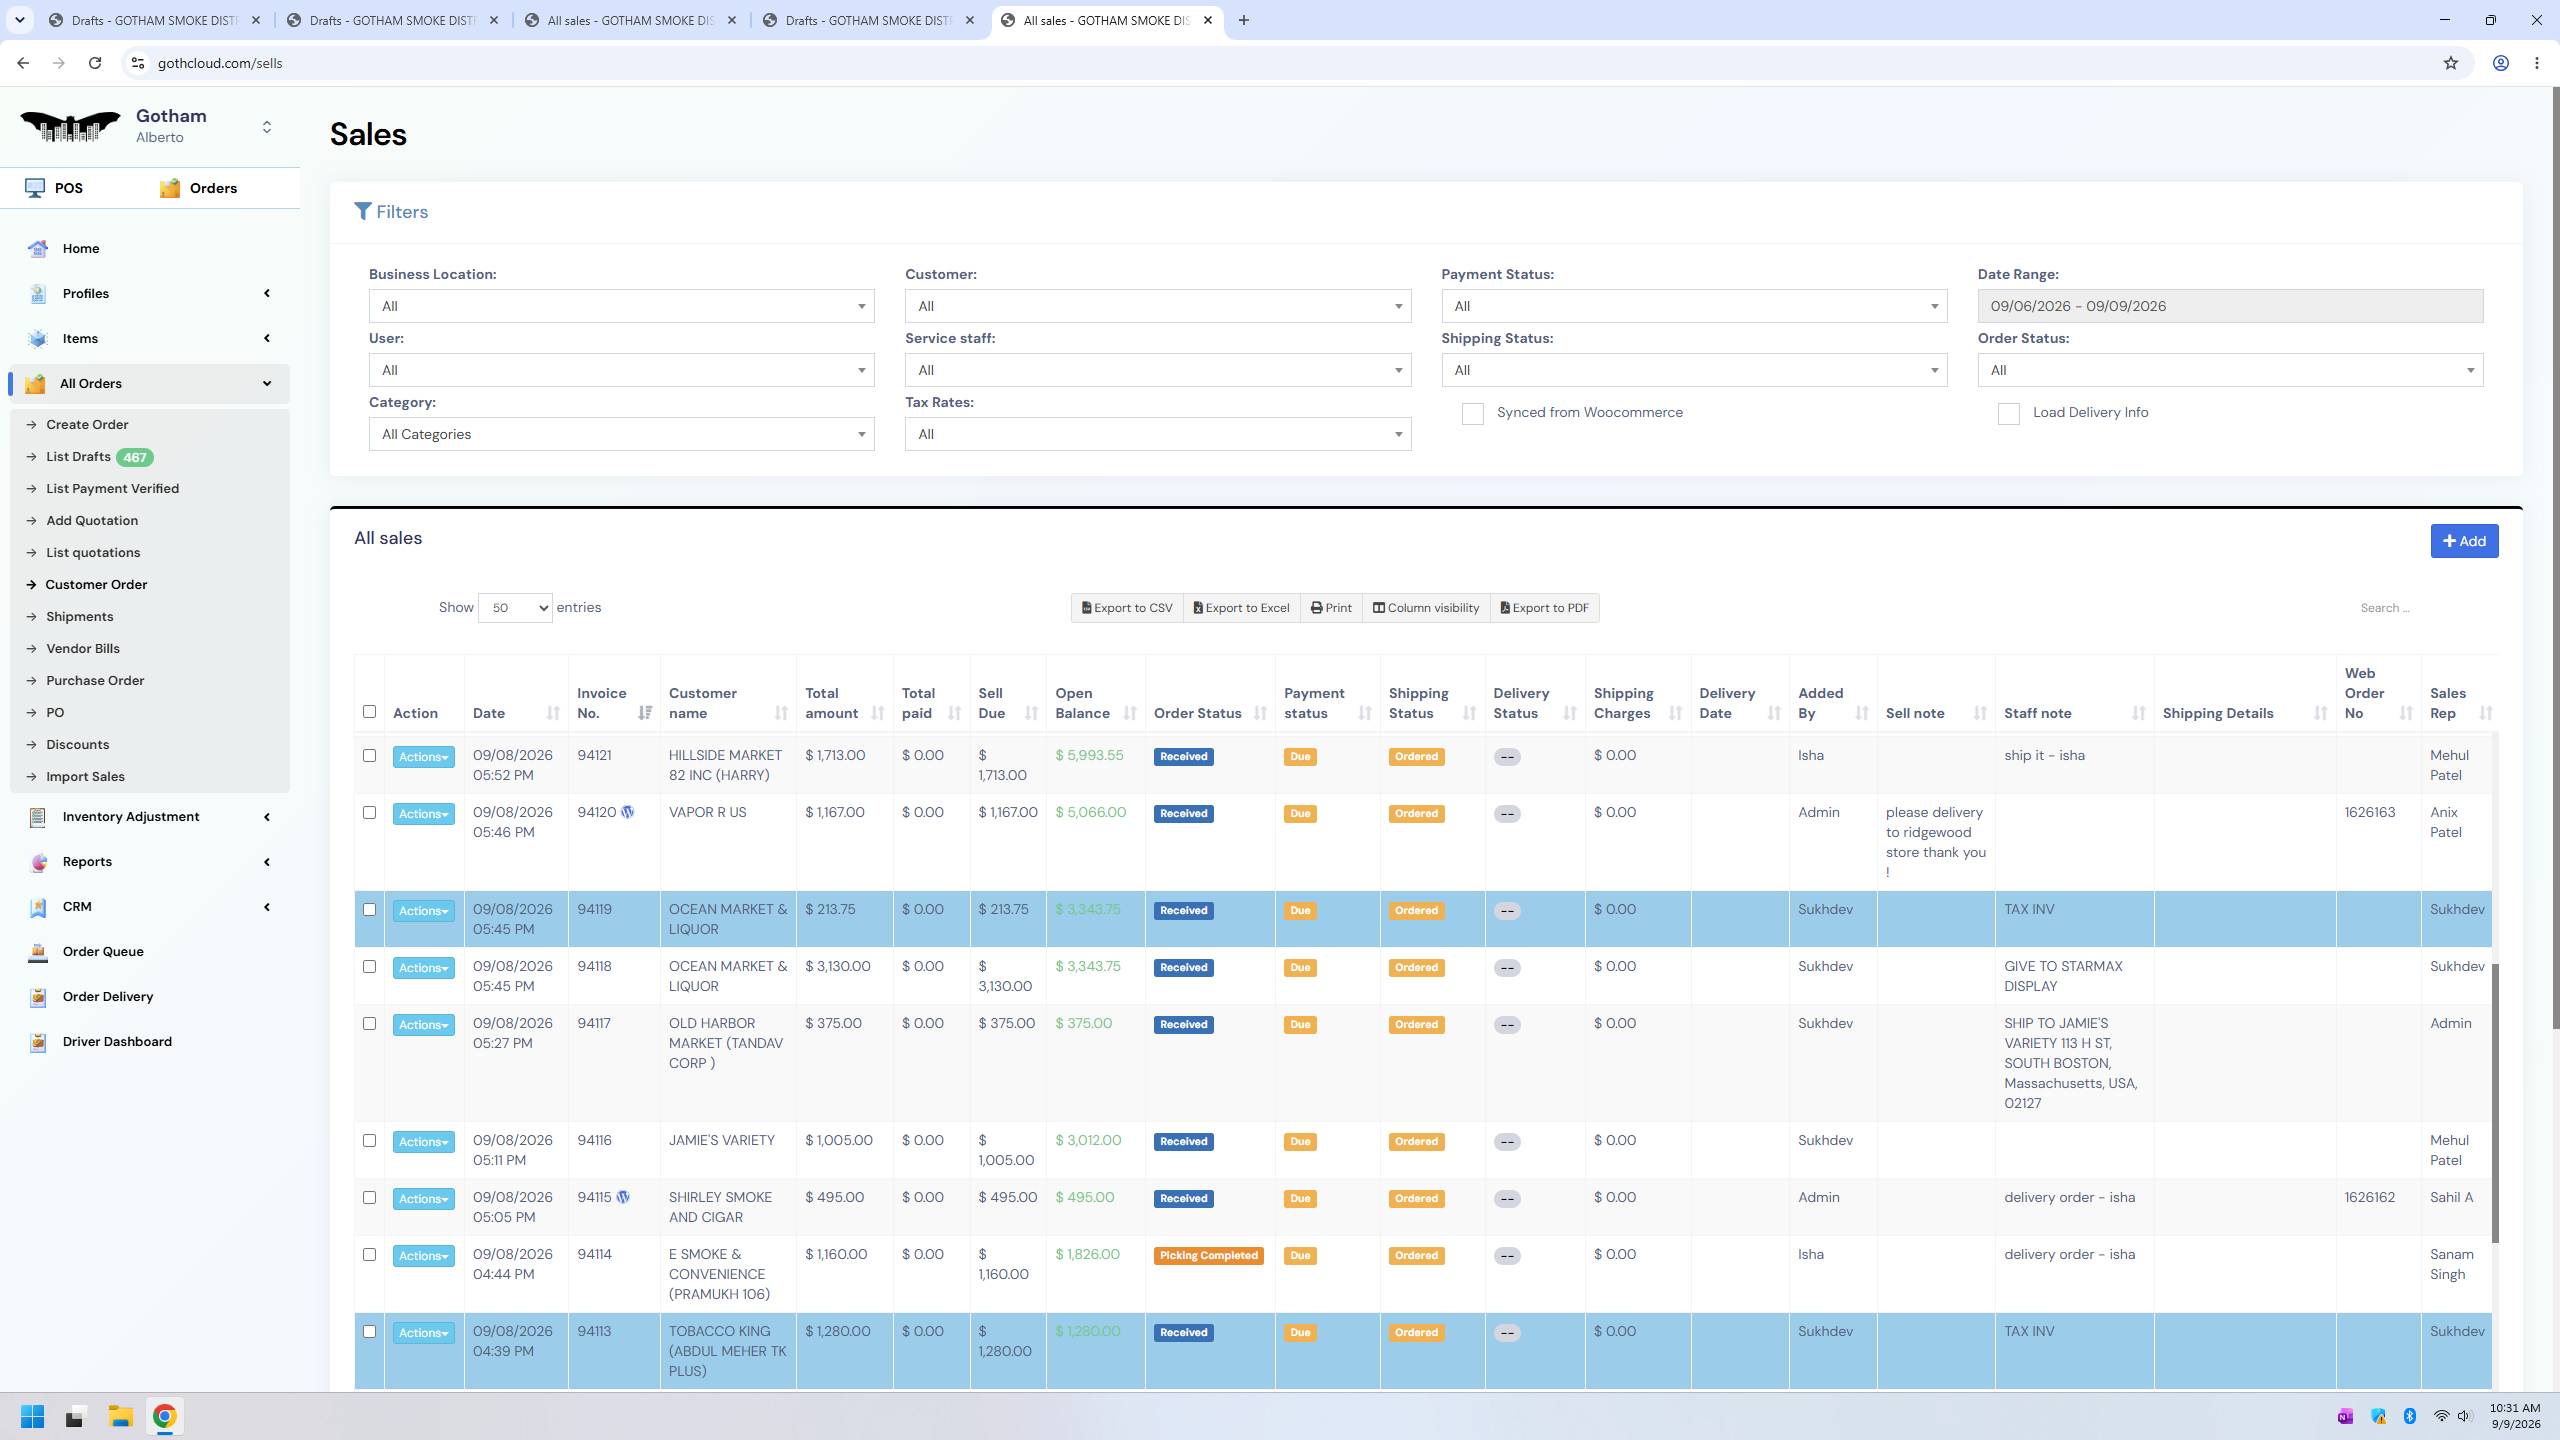Viewport: 2560px width, 1440px height.
Task: Open Order Queue sidebar icon
Action: pos(38,952)
